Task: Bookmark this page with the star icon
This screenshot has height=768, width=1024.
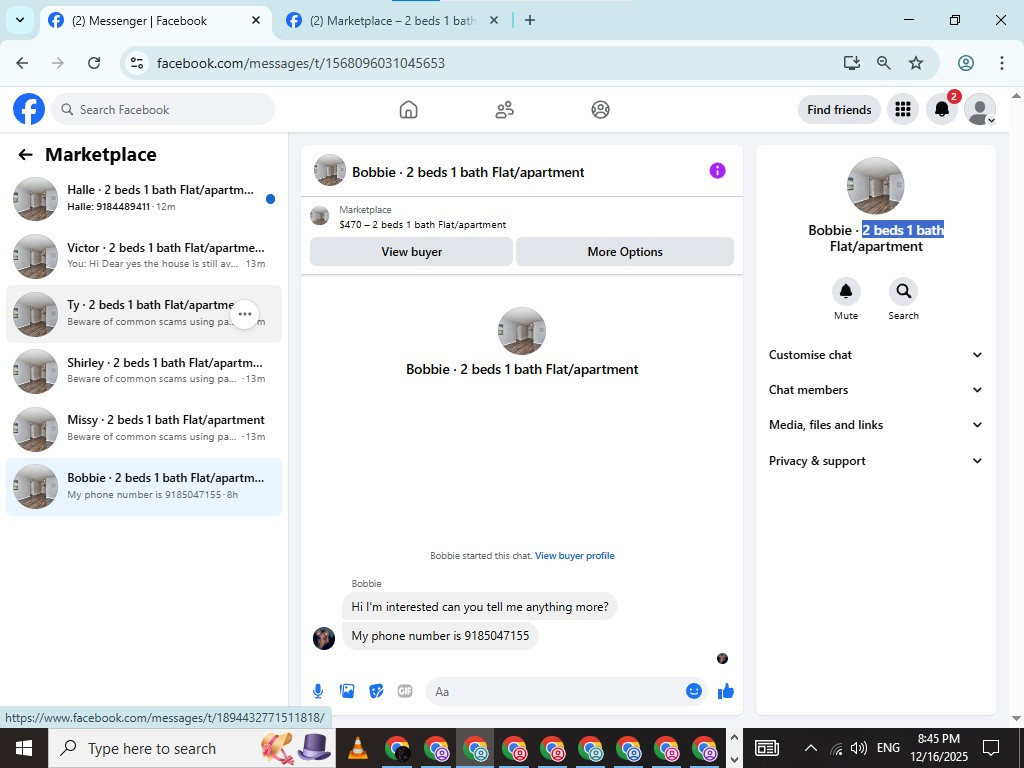Action: [916, 63]
